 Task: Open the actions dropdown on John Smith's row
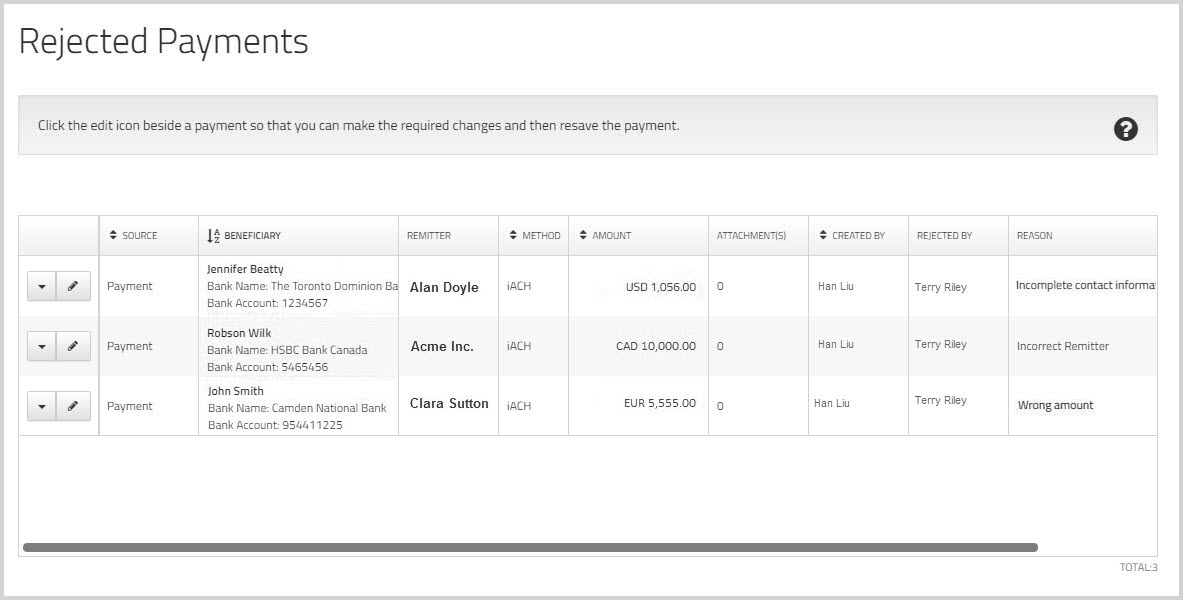click(42, 406)
